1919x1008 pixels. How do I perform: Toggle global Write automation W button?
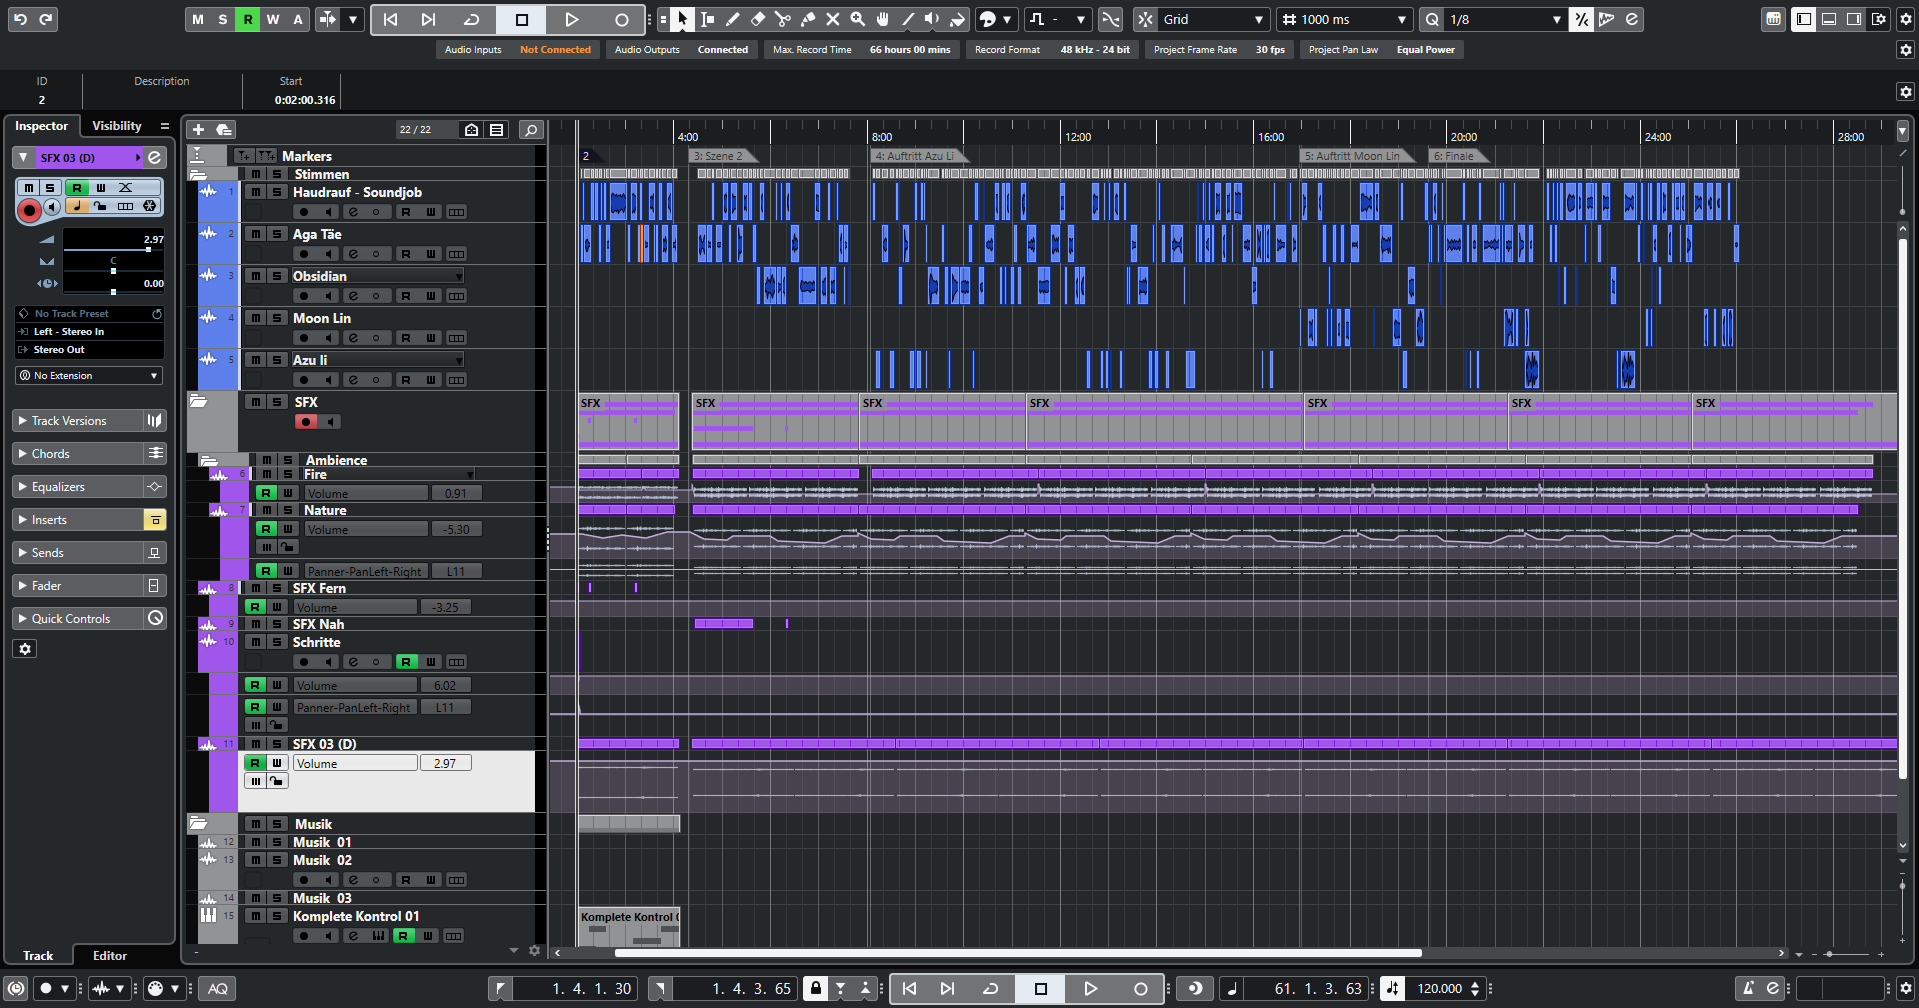(x=273, y=19)
